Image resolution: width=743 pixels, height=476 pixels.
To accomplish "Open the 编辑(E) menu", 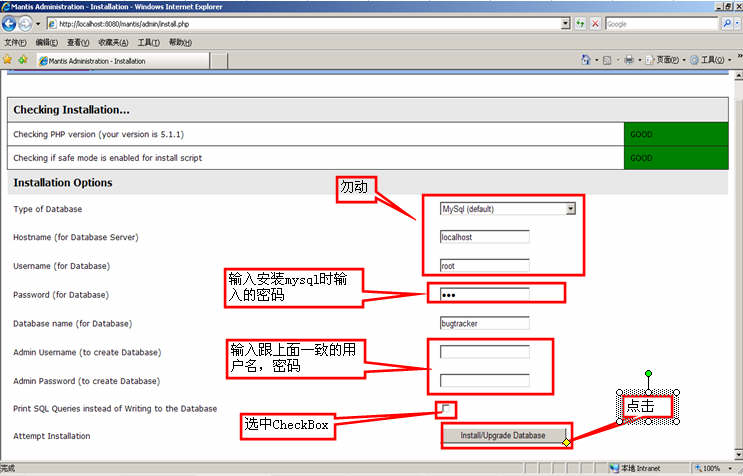I will tap(46, 43).
